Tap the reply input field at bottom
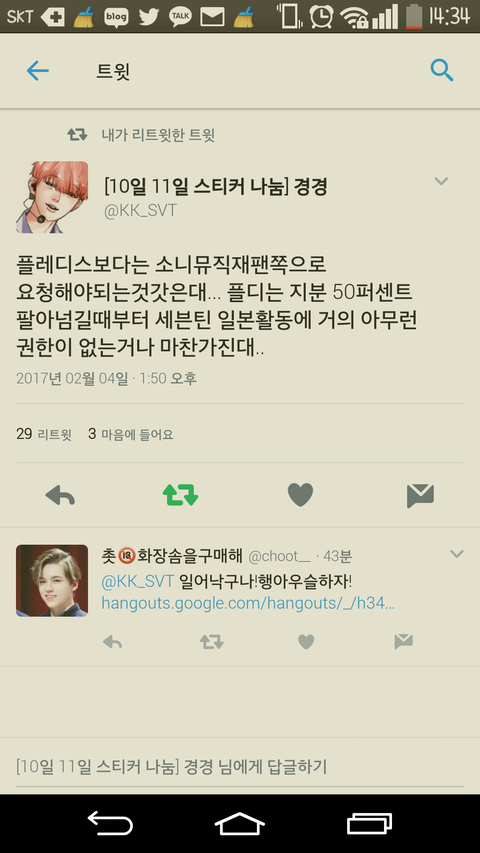Viewport: 480px width, 853px height. (240, 767)
